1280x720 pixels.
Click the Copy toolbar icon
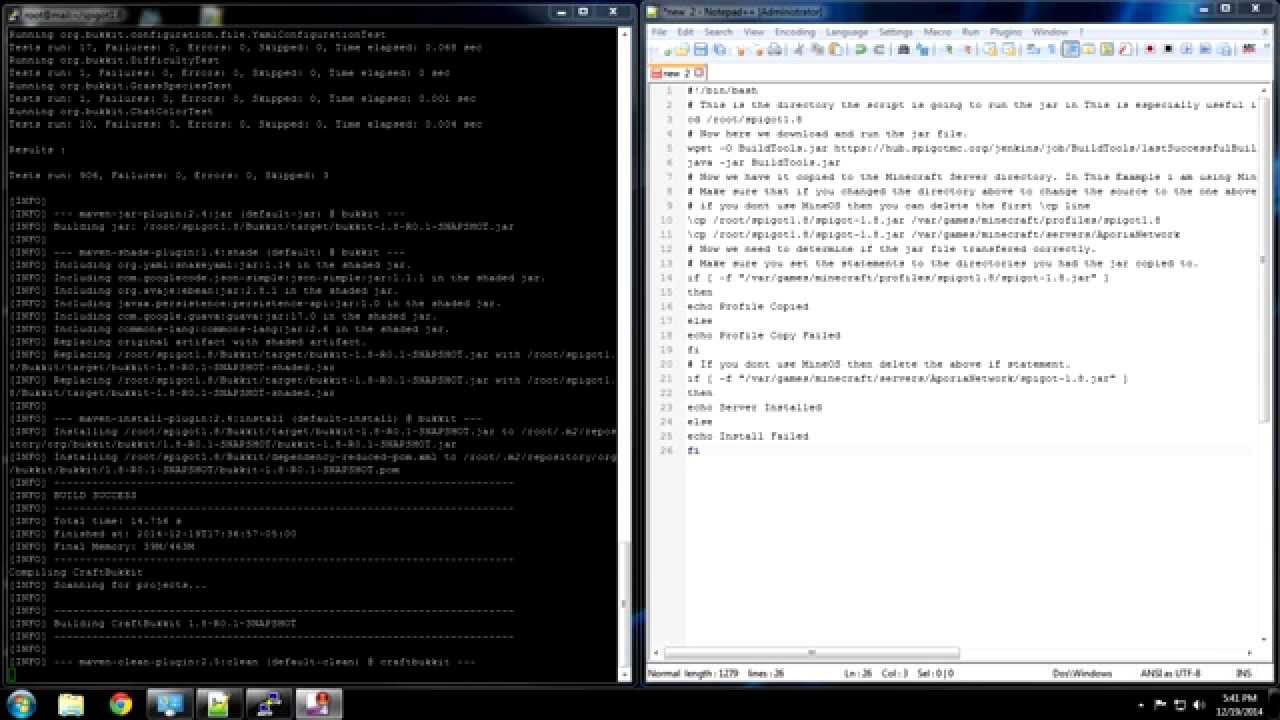click(817, 49)
